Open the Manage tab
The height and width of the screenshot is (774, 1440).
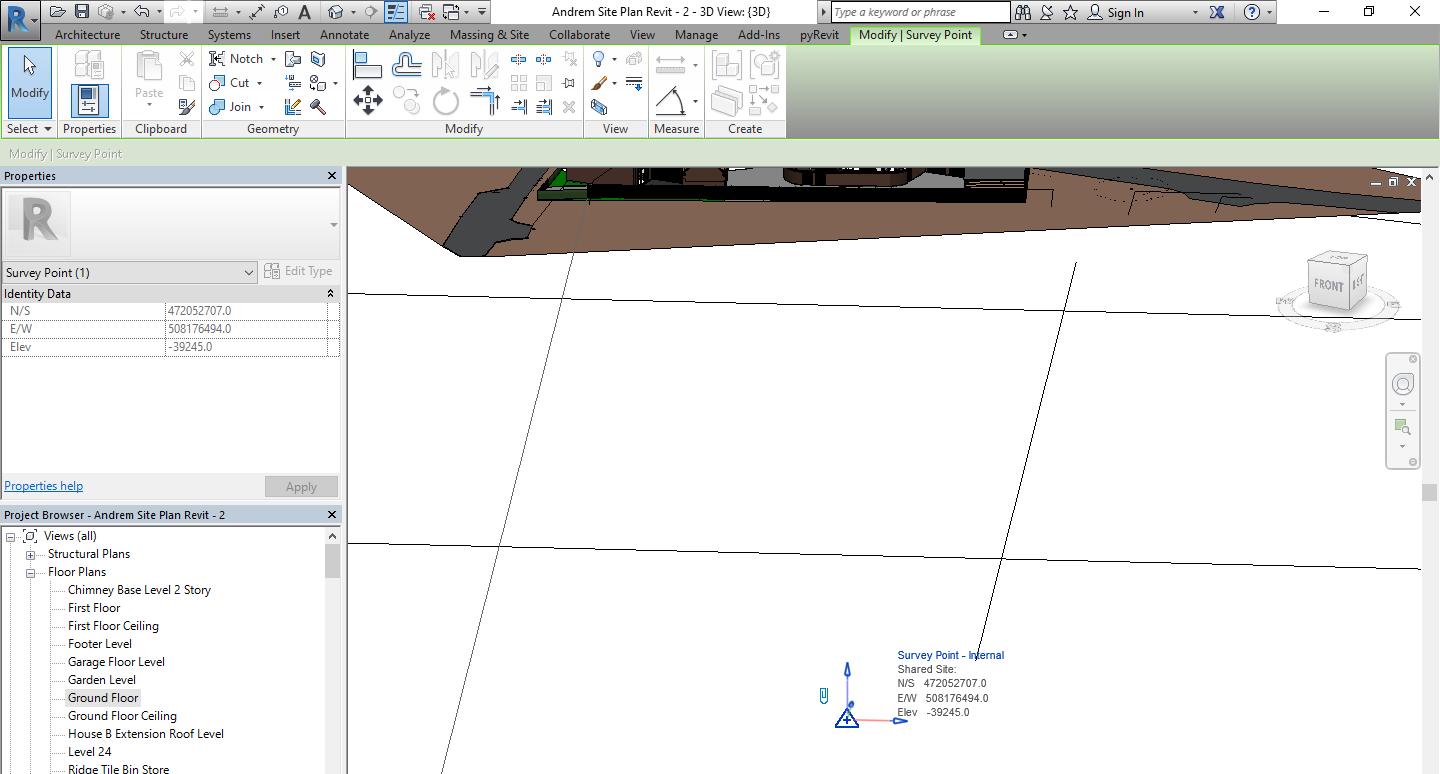tap(696, 35)
